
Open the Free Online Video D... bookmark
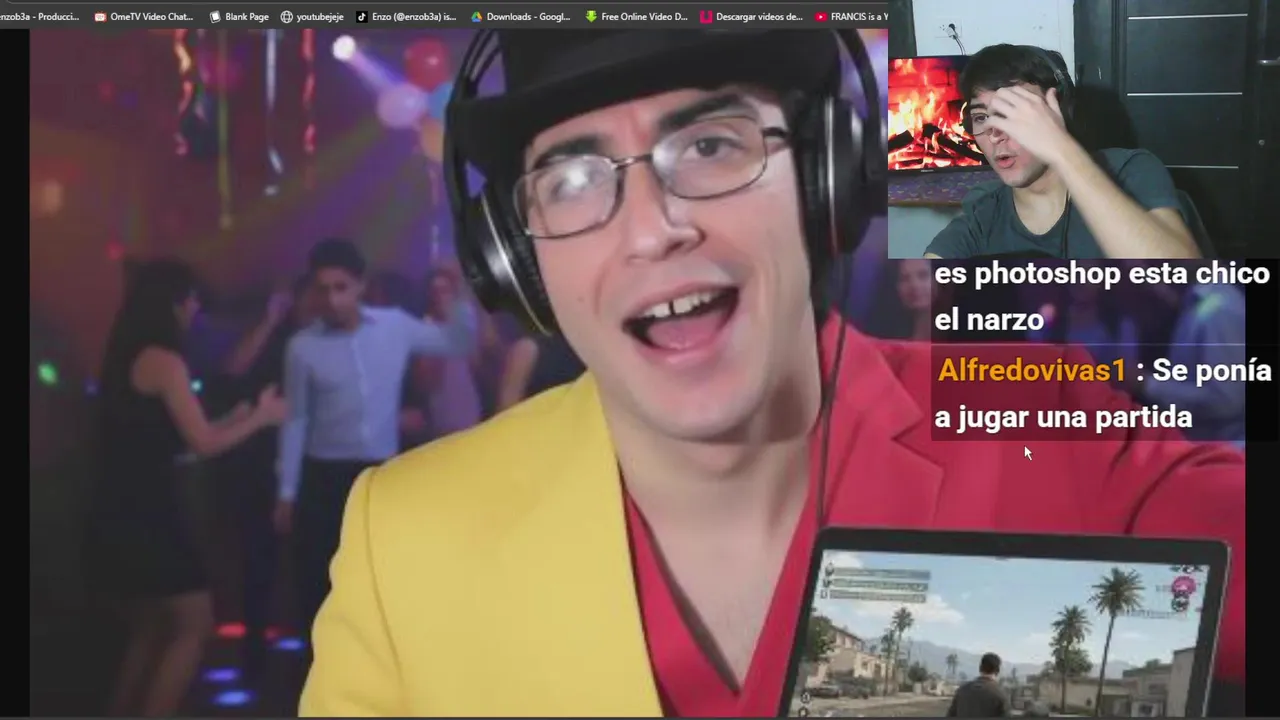637,16
